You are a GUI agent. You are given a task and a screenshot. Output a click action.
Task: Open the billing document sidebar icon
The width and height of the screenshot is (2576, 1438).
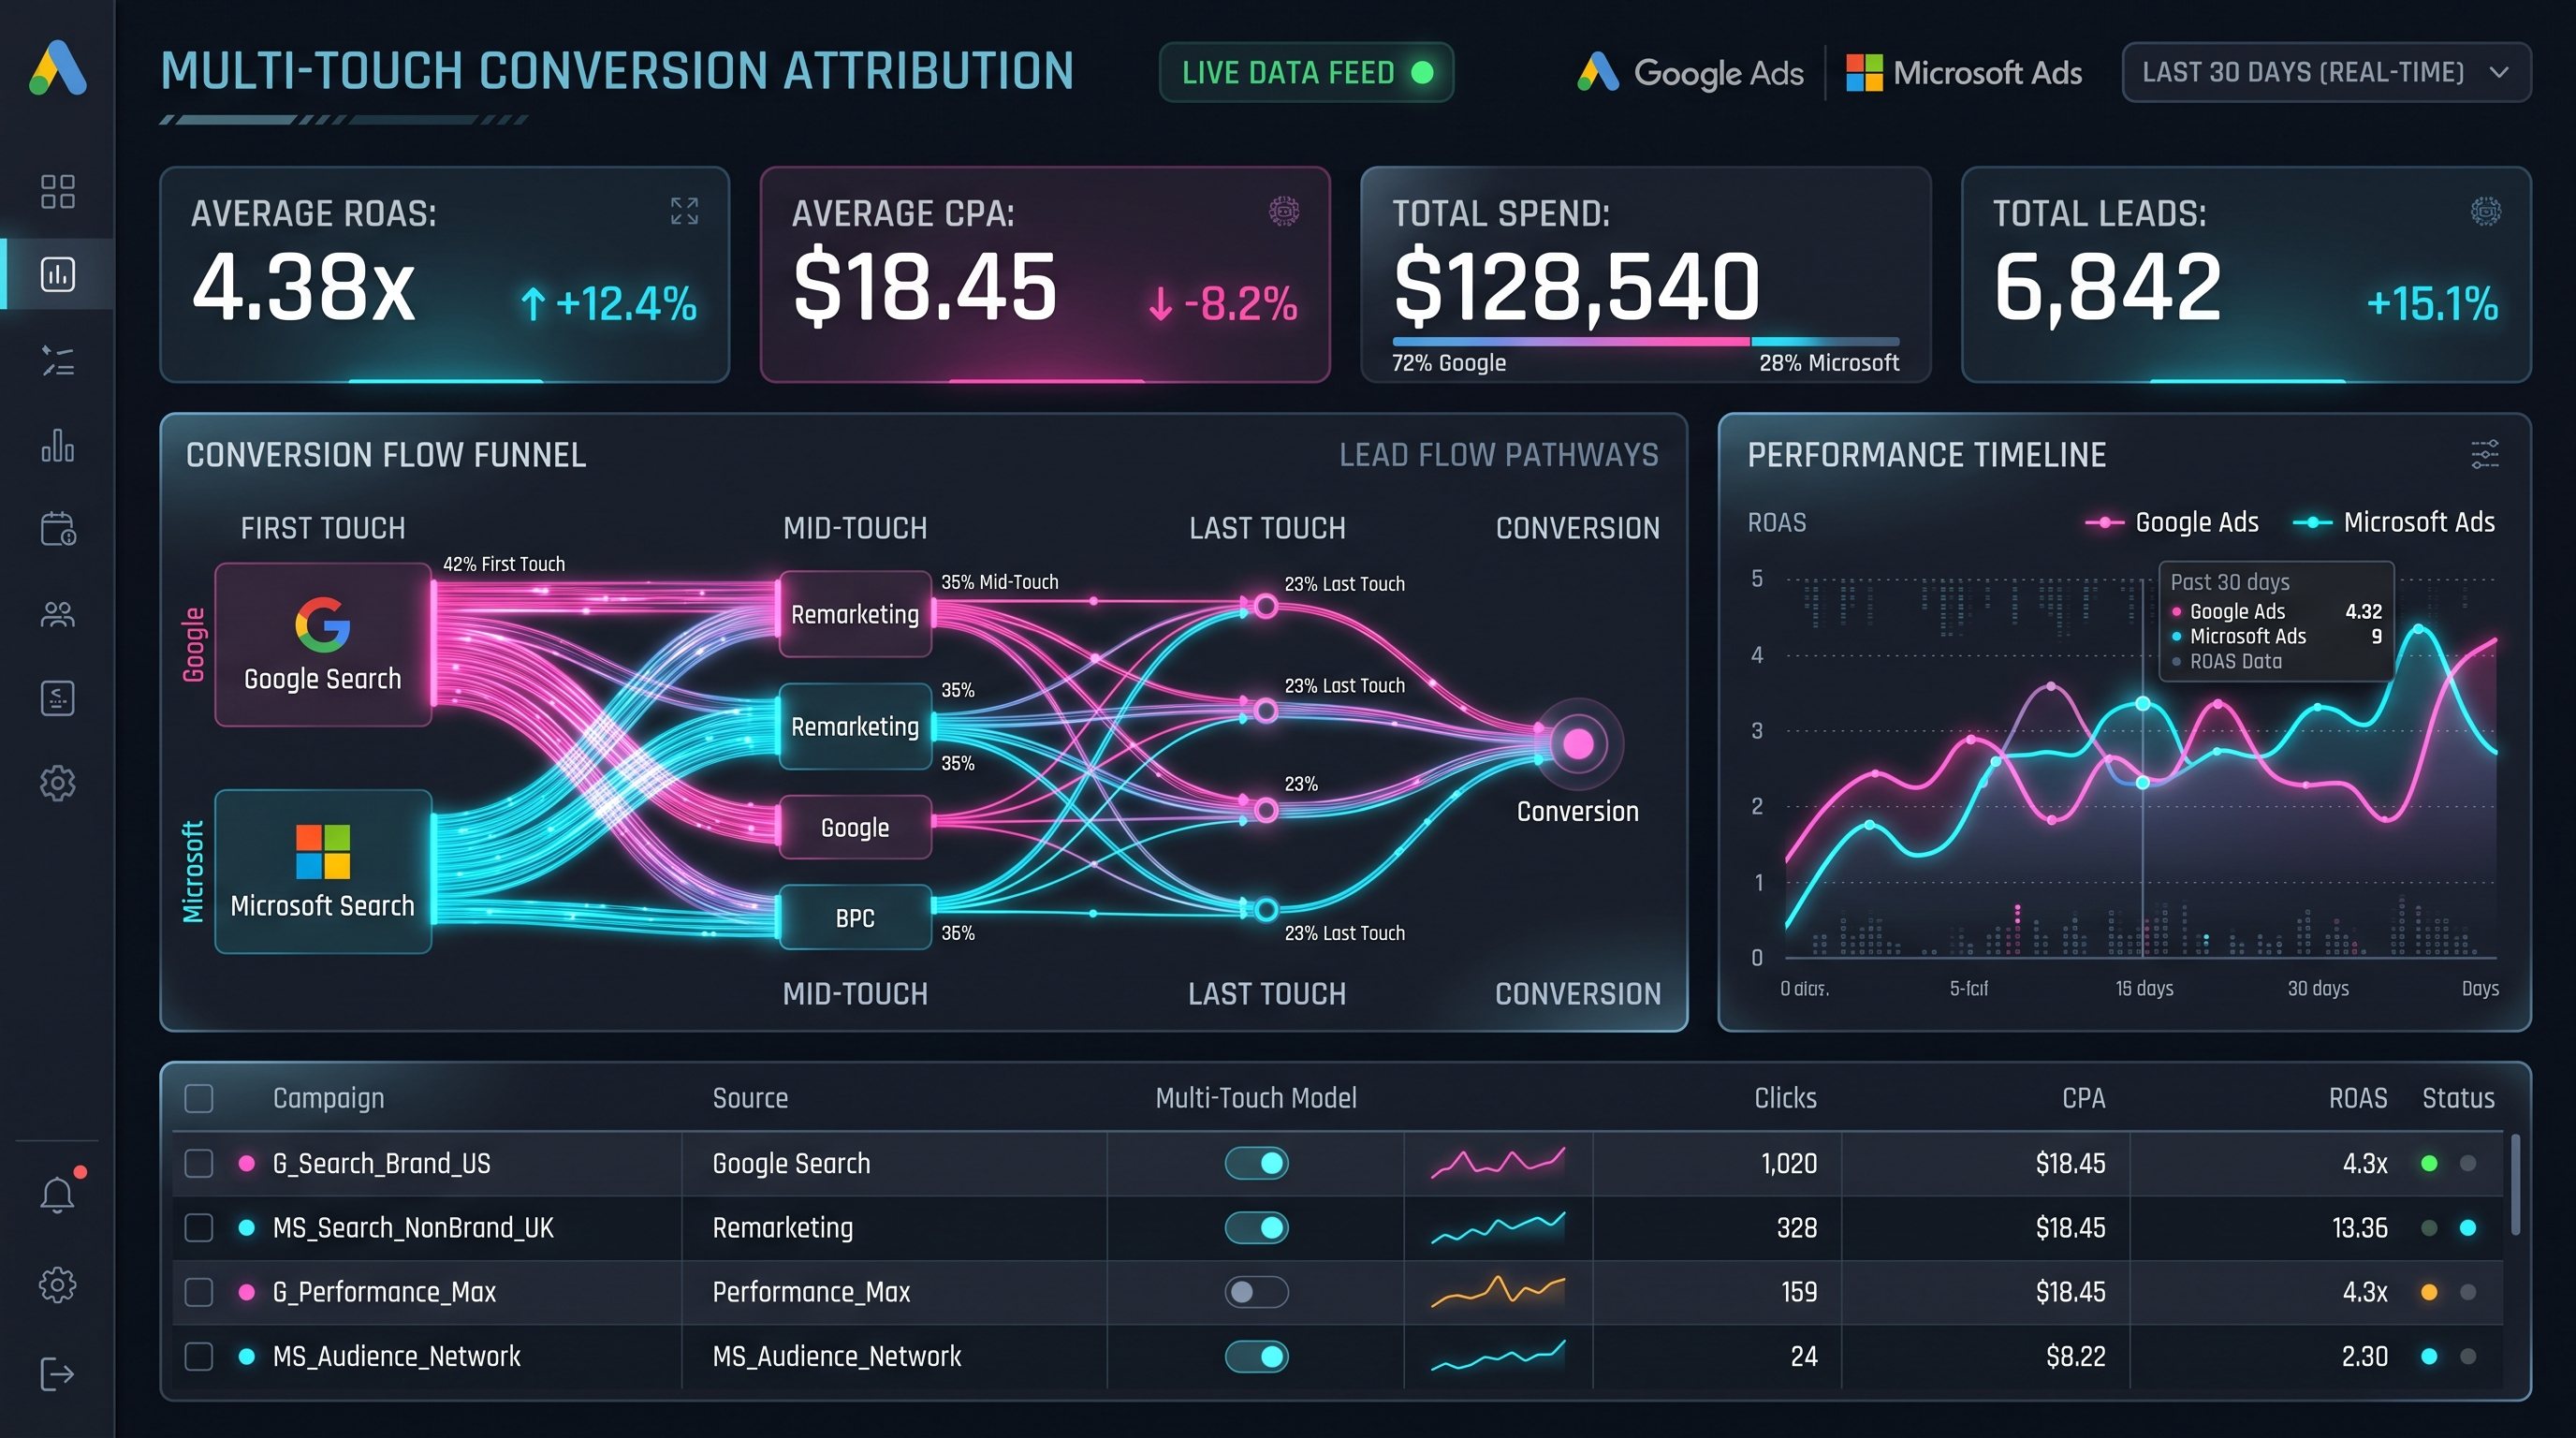coord(58,698)
